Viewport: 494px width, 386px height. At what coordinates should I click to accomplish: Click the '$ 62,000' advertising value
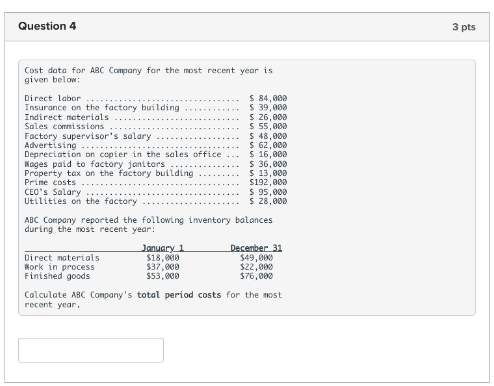[268, 145]
